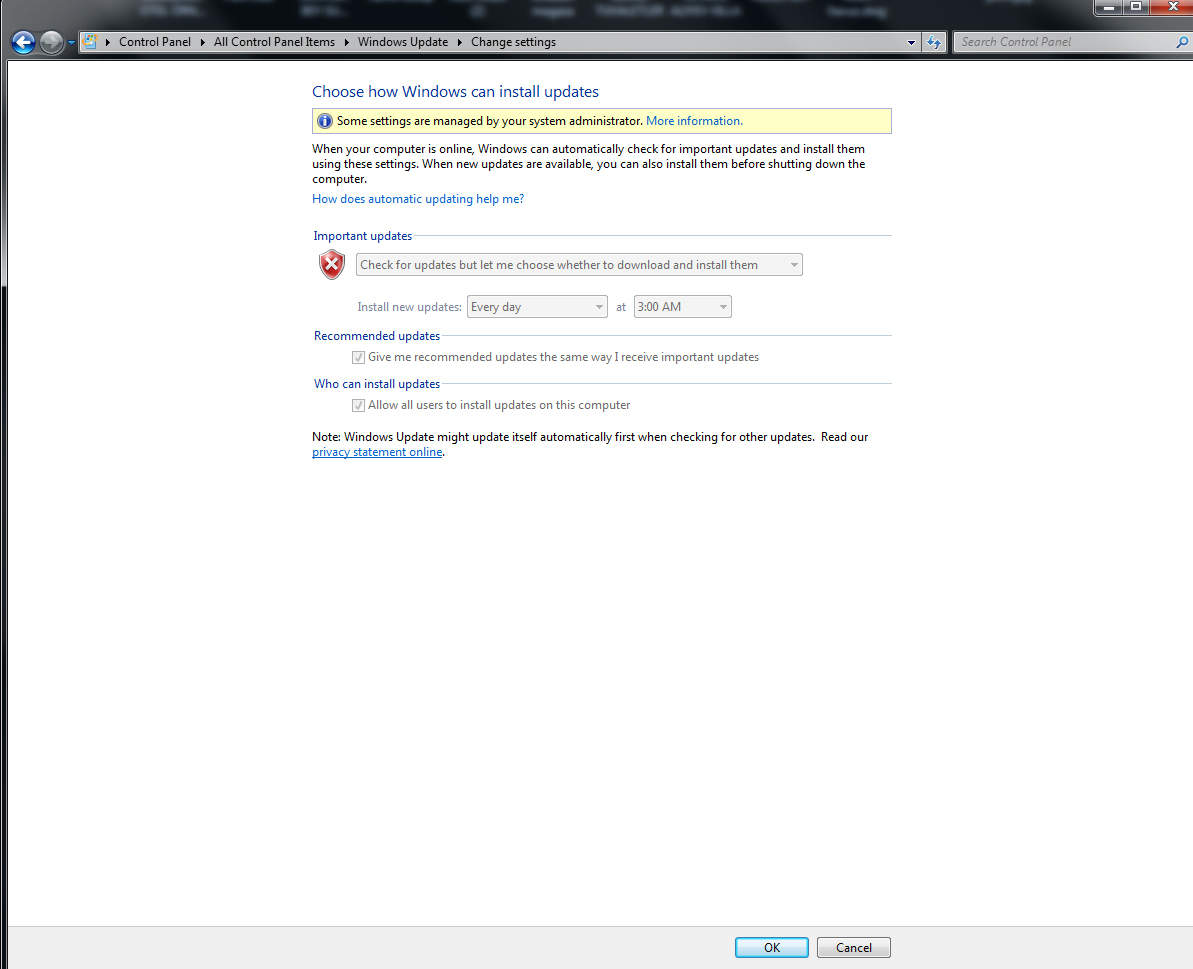Click the Back navigation arrow

[x=24, y=43]
